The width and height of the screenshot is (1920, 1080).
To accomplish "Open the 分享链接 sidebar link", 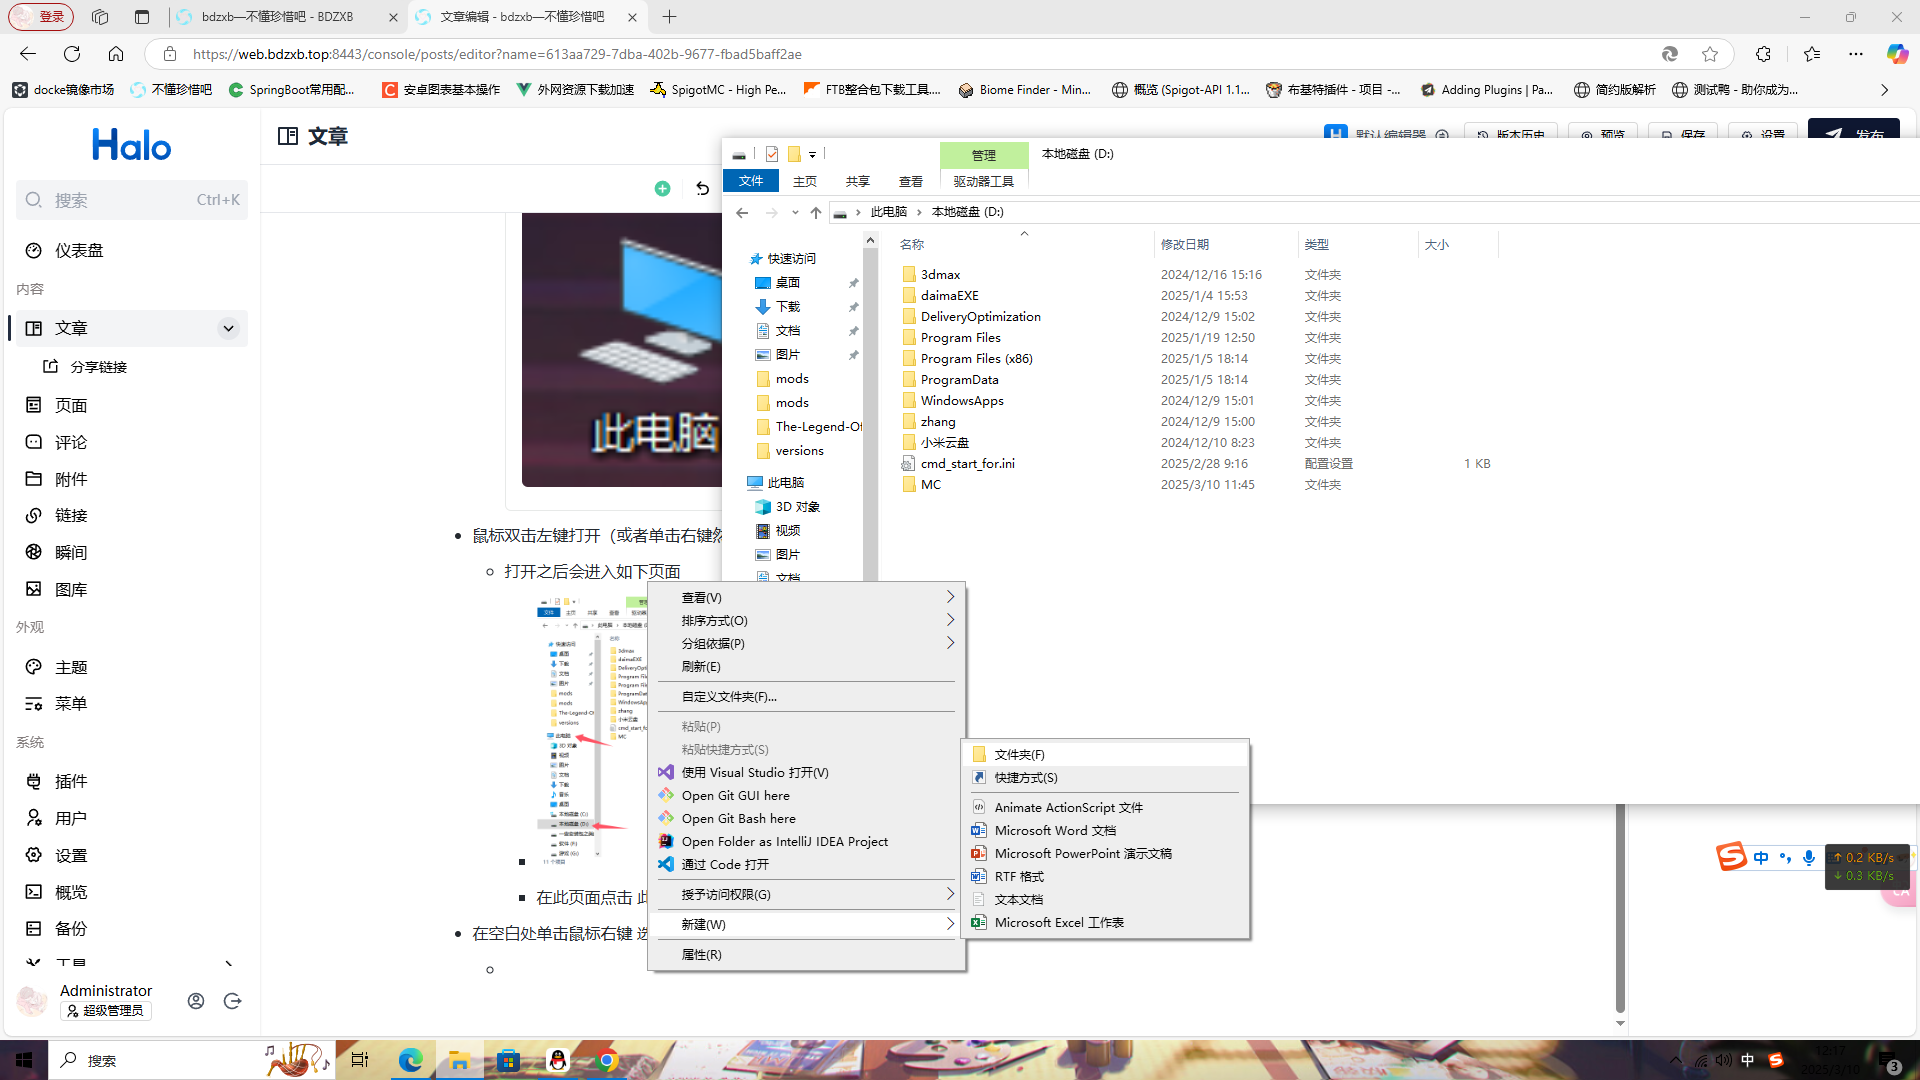I will pyautogui.click(x=99, y=367).
